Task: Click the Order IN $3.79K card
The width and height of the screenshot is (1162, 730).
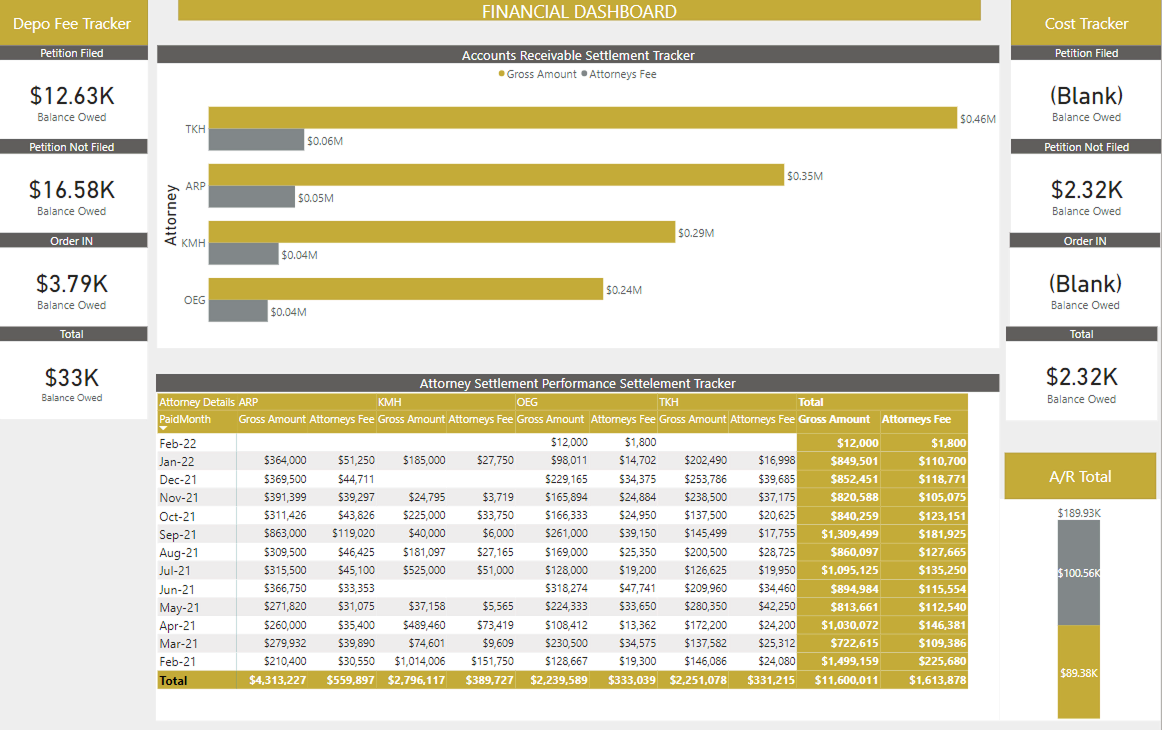Action: [71, 284]
